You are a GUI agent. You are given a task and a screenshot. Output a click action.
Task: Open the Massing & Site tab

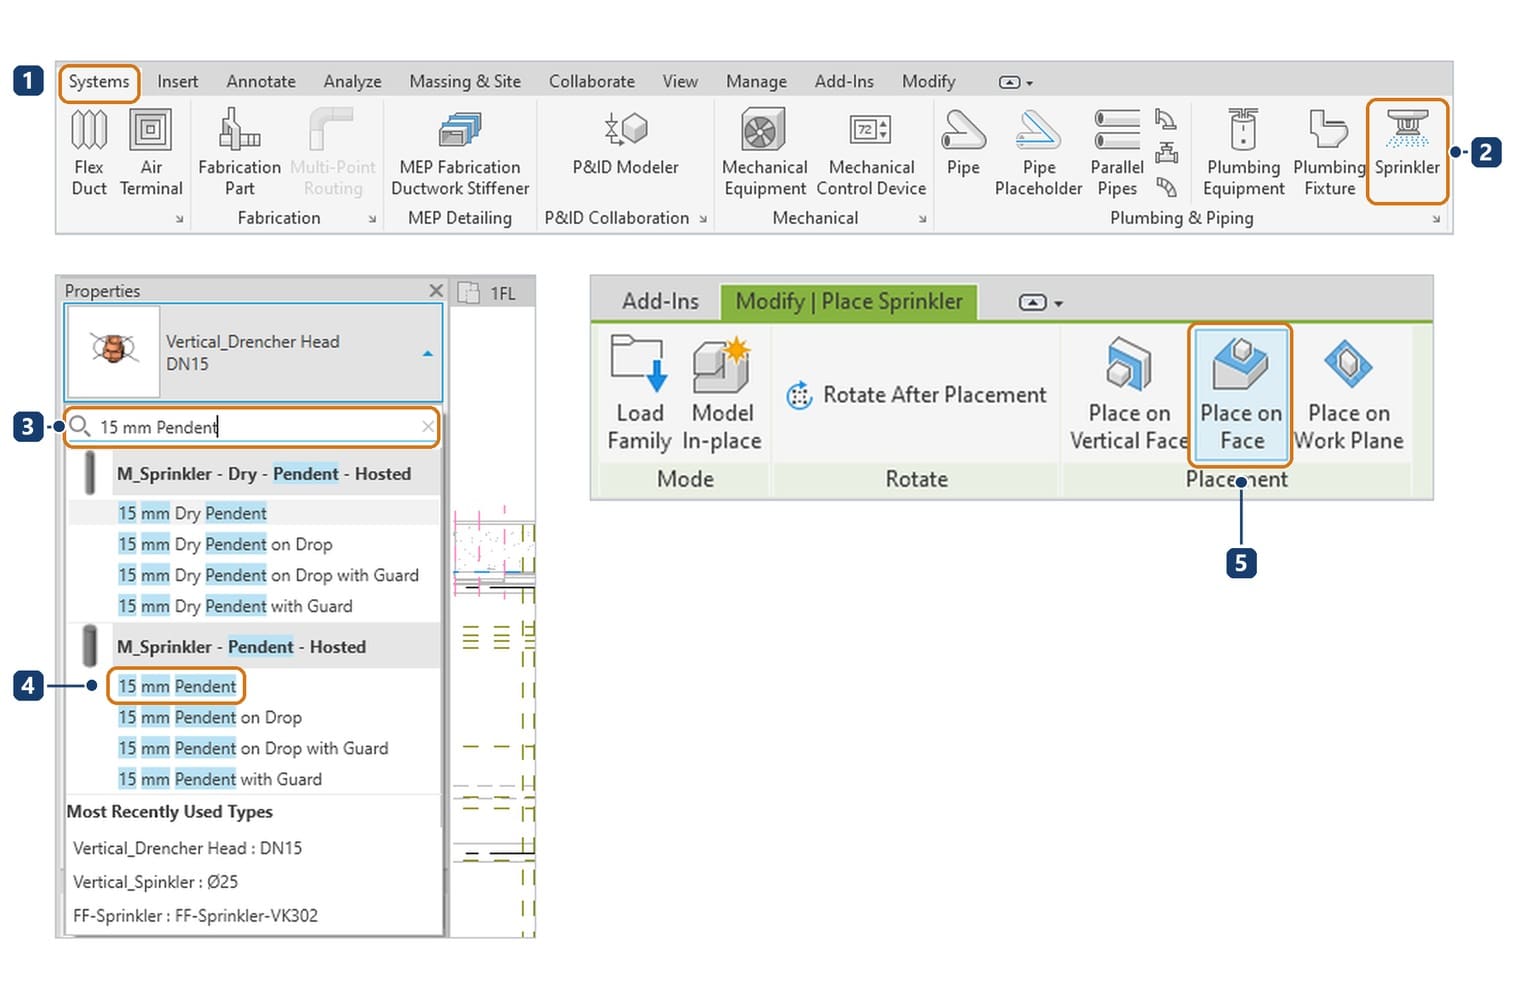click(x=465, y=82)
